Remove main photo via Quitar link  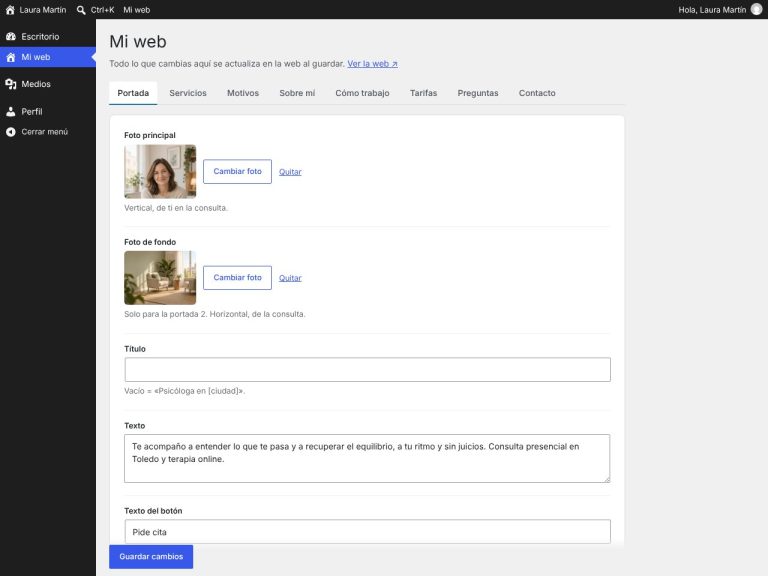point(290,172)
